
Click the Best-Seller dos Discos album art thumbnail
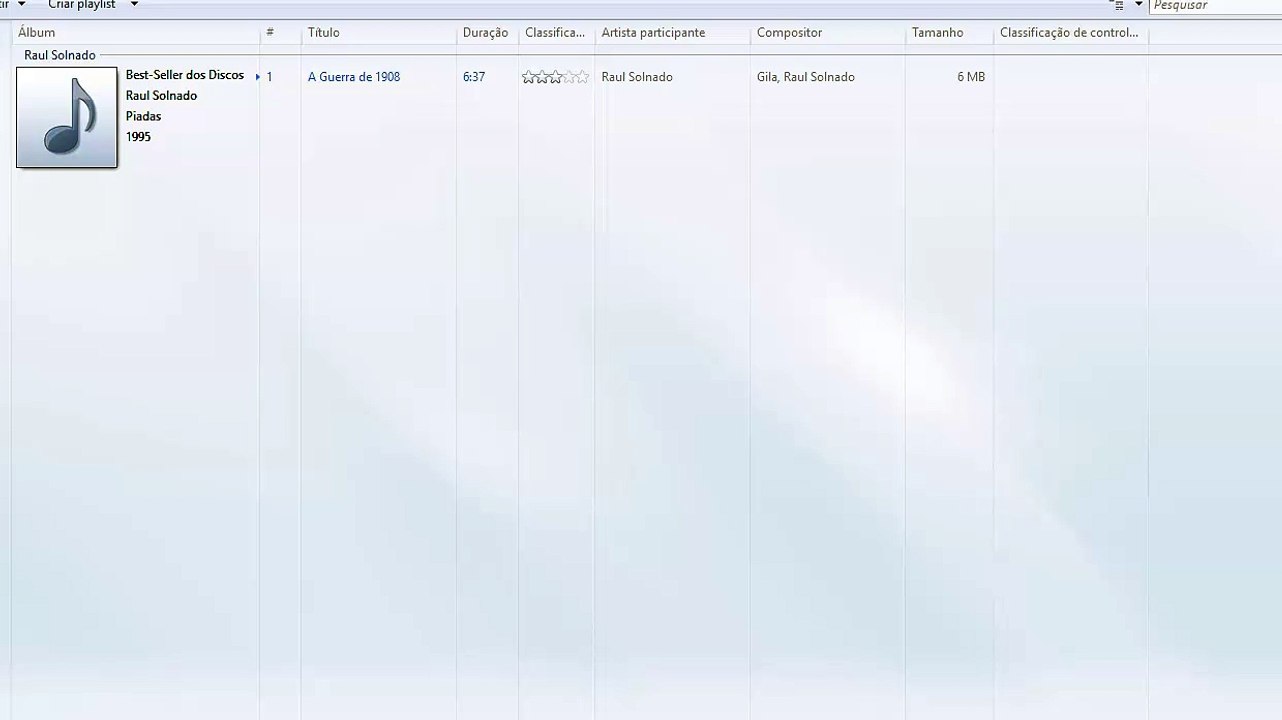pos(67,117)
